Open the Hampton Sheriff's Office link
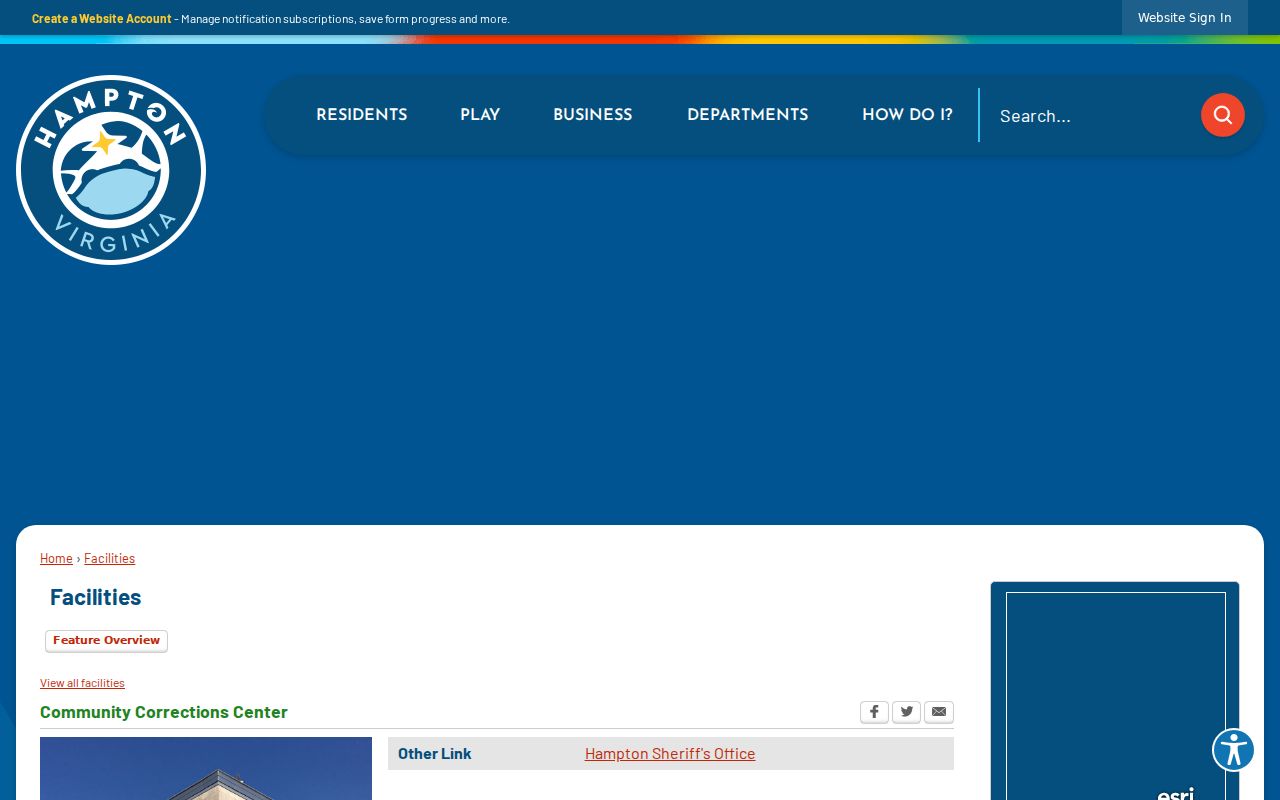Image resolution: width=1280 pixels, height=800 pixels. [x=670, y=753]
